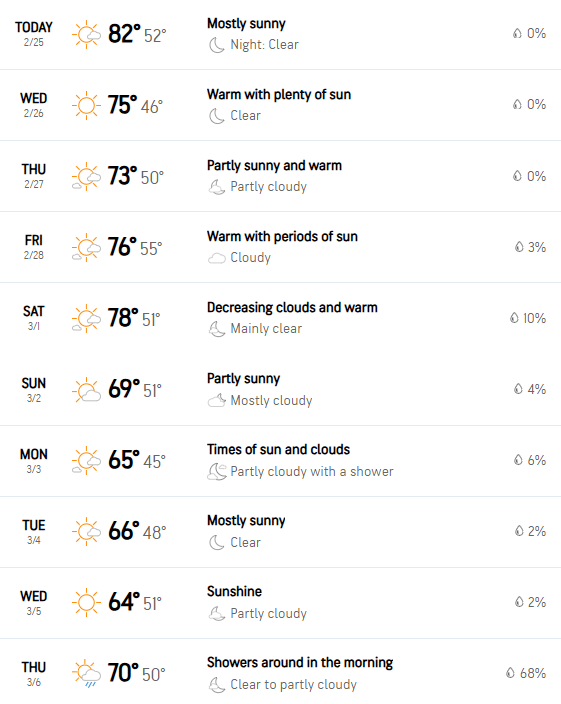The width and height of the screenshot is (561, 704).
Task: Click the sun icon for WED 2/26
Action: [x=86, y=106]
